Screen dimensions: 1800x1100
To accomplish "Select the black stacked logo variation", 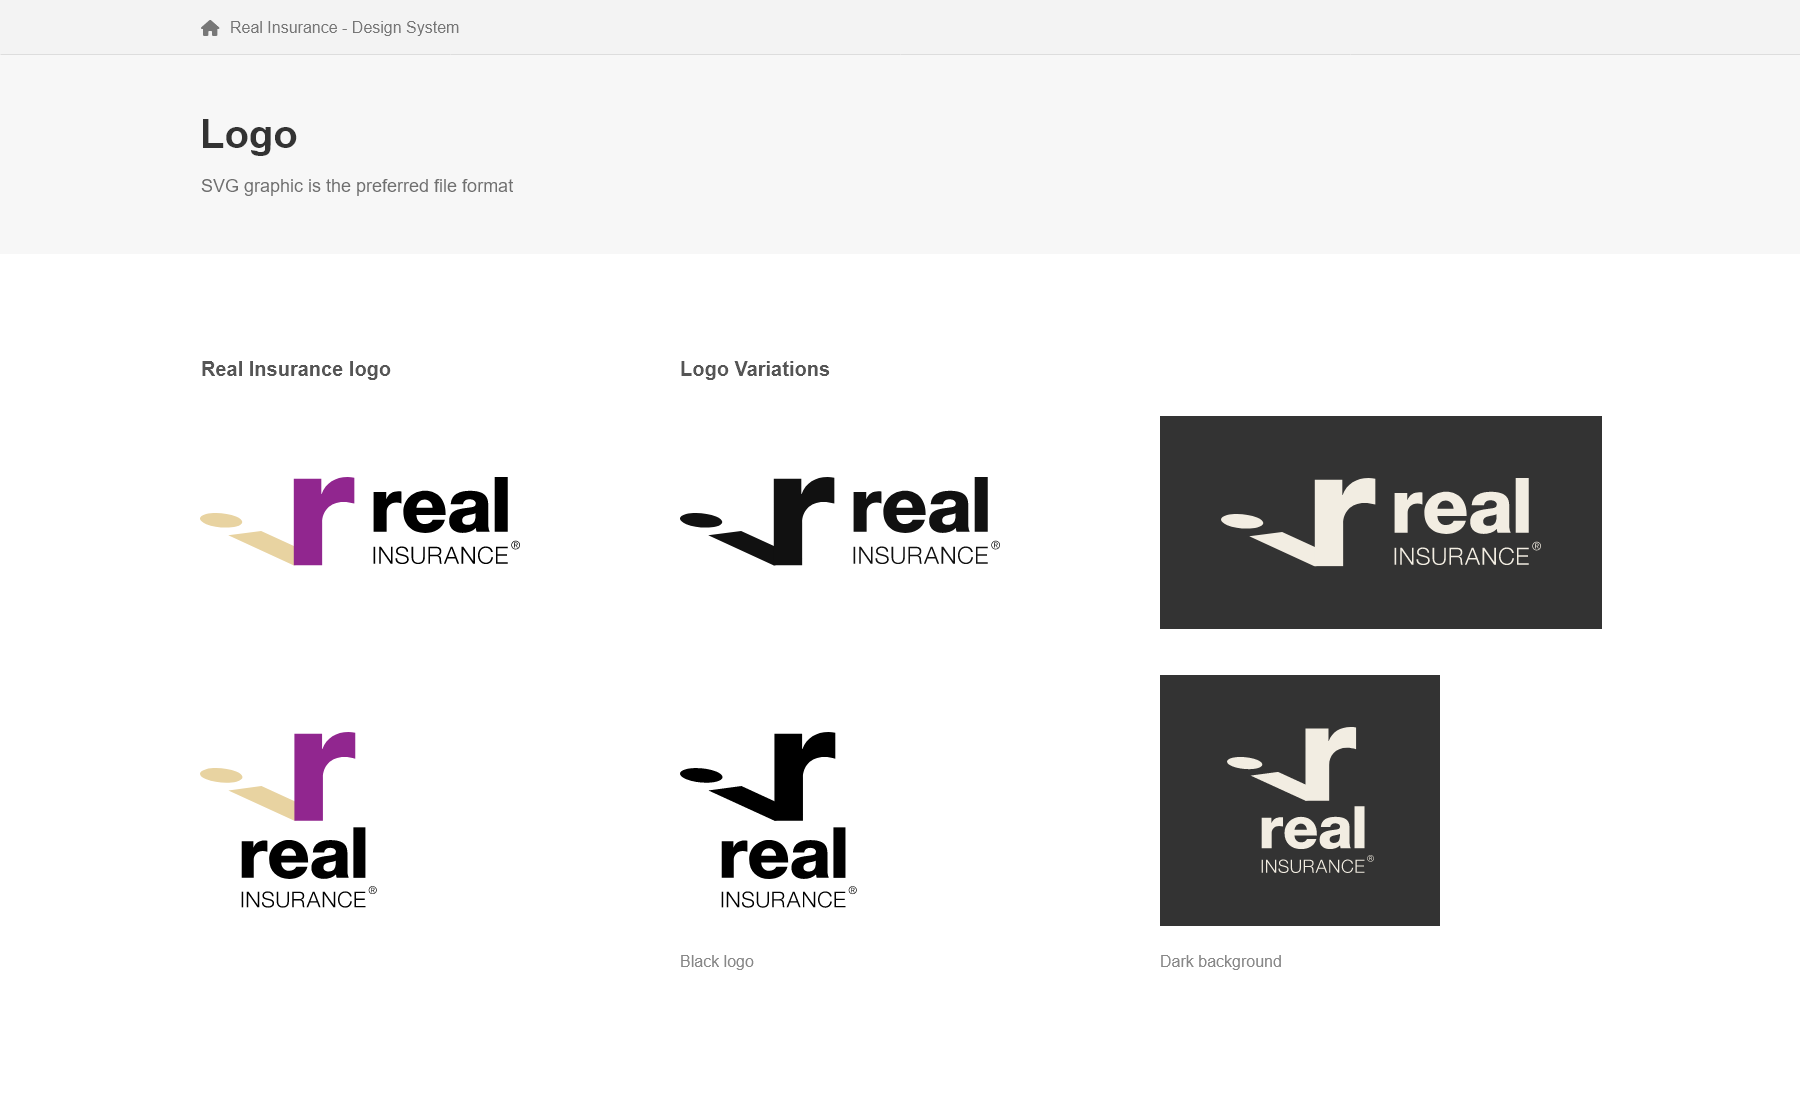I will pos(769,820).
